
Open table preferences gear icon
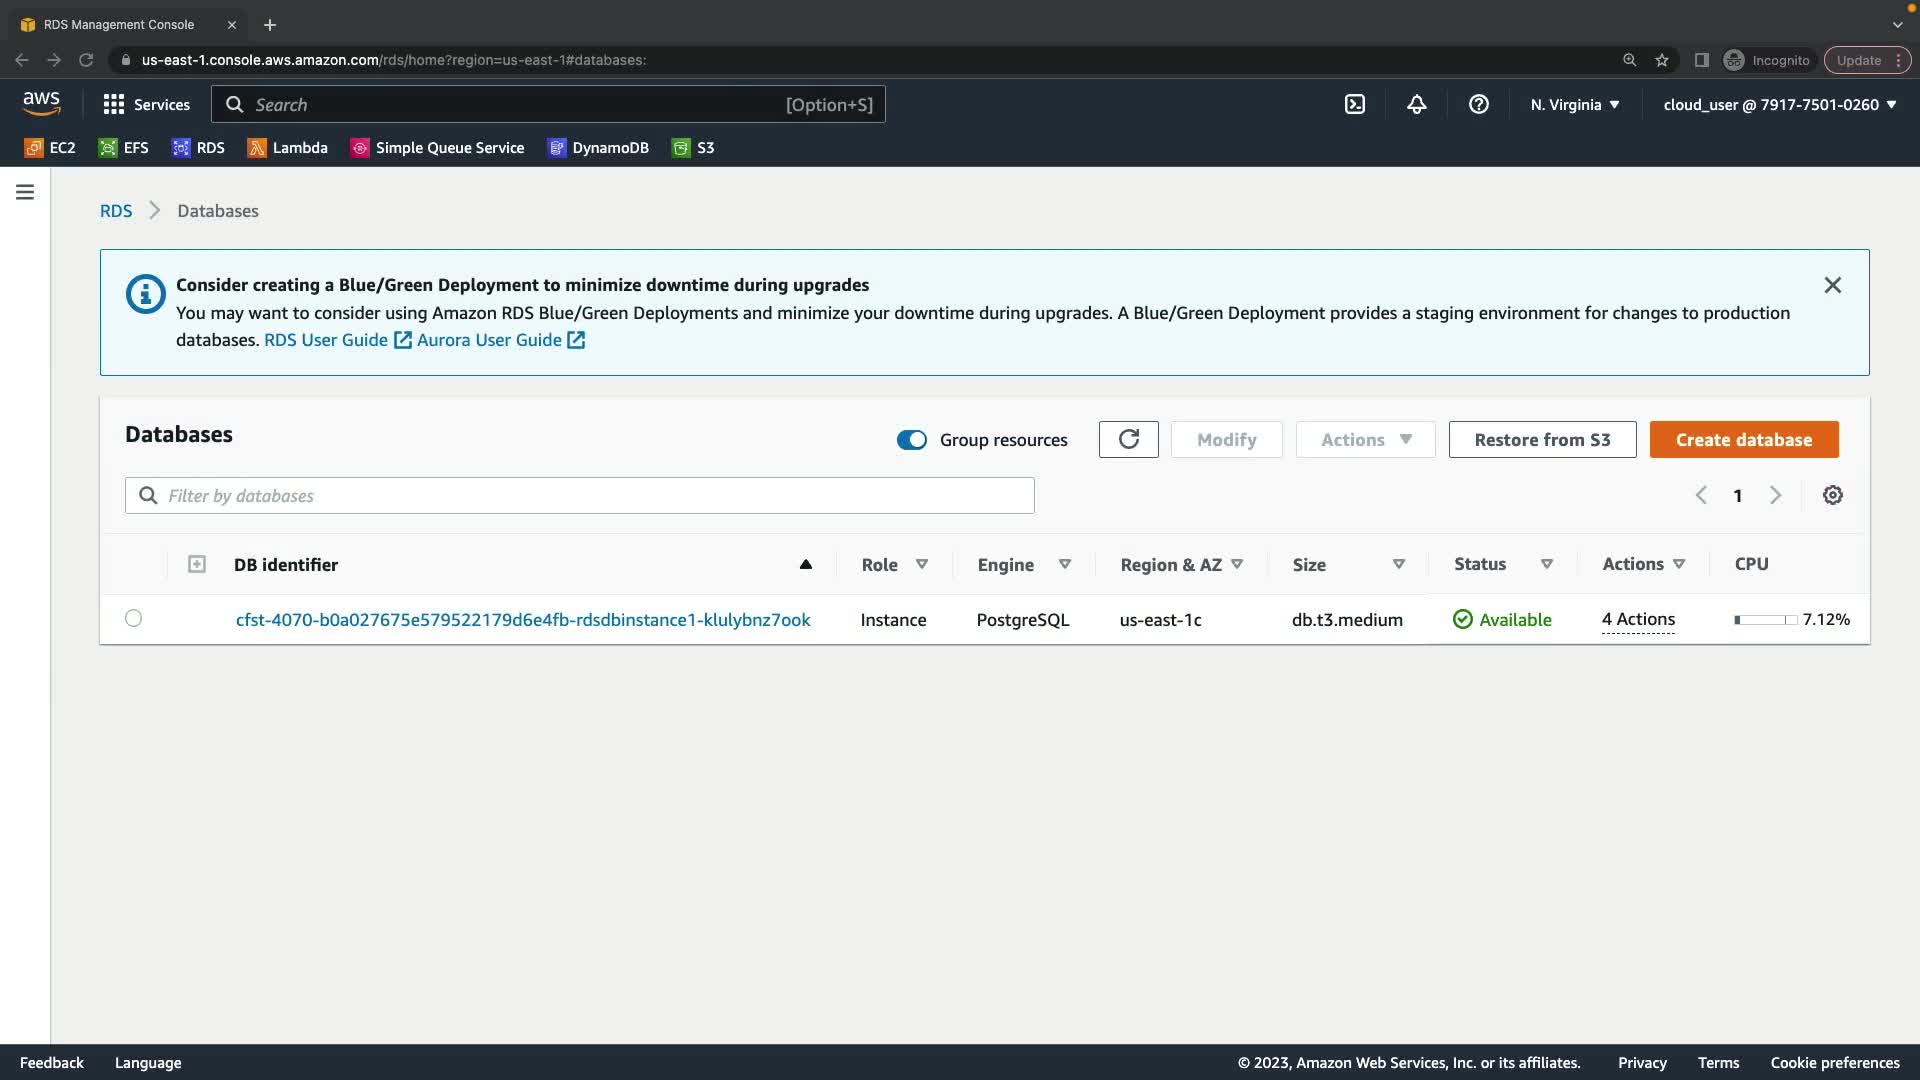[x=1832, y=495]
